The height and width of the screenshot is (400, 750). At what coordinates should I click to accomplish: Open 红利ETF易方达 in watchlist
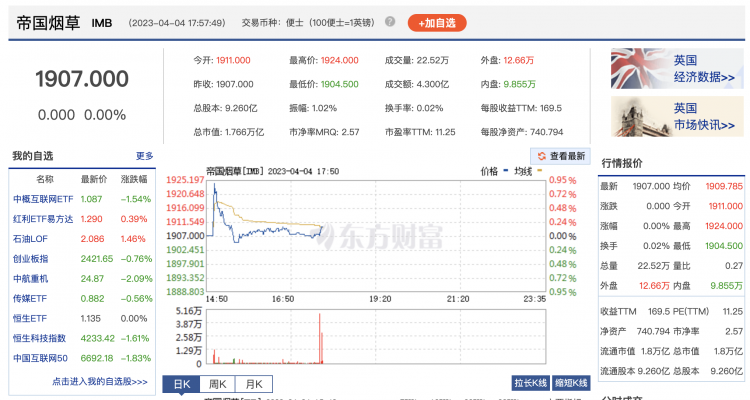(x=43, y=219)
